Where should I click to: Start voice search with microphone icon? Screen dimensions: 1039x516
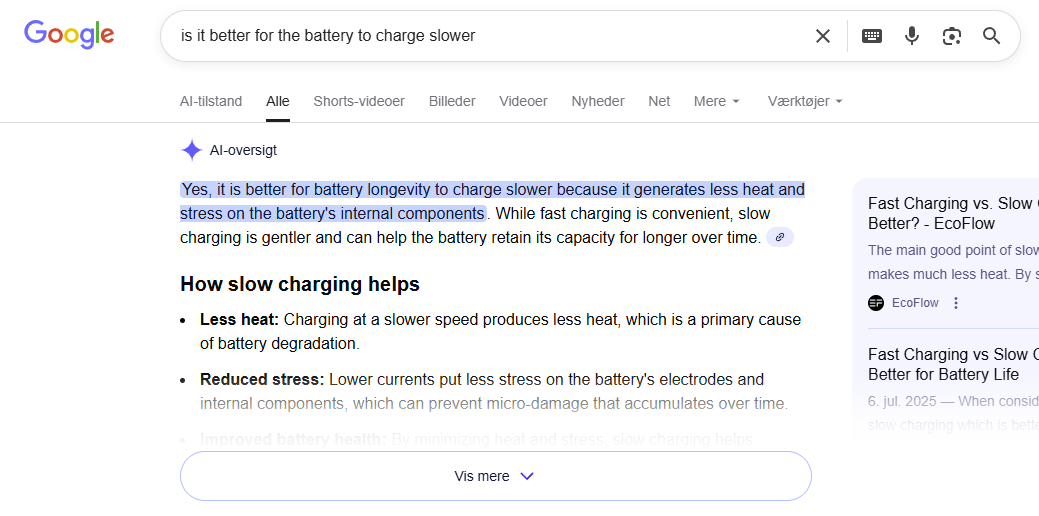click(912, 36)
